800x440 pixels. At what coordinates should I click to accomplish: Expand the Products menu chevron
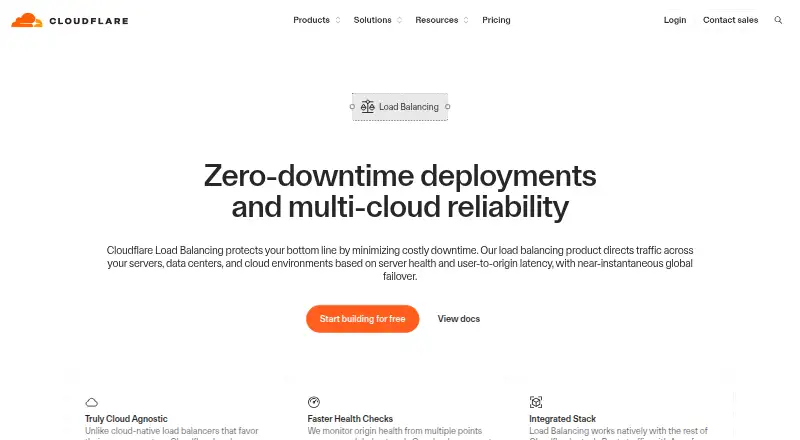338,20
